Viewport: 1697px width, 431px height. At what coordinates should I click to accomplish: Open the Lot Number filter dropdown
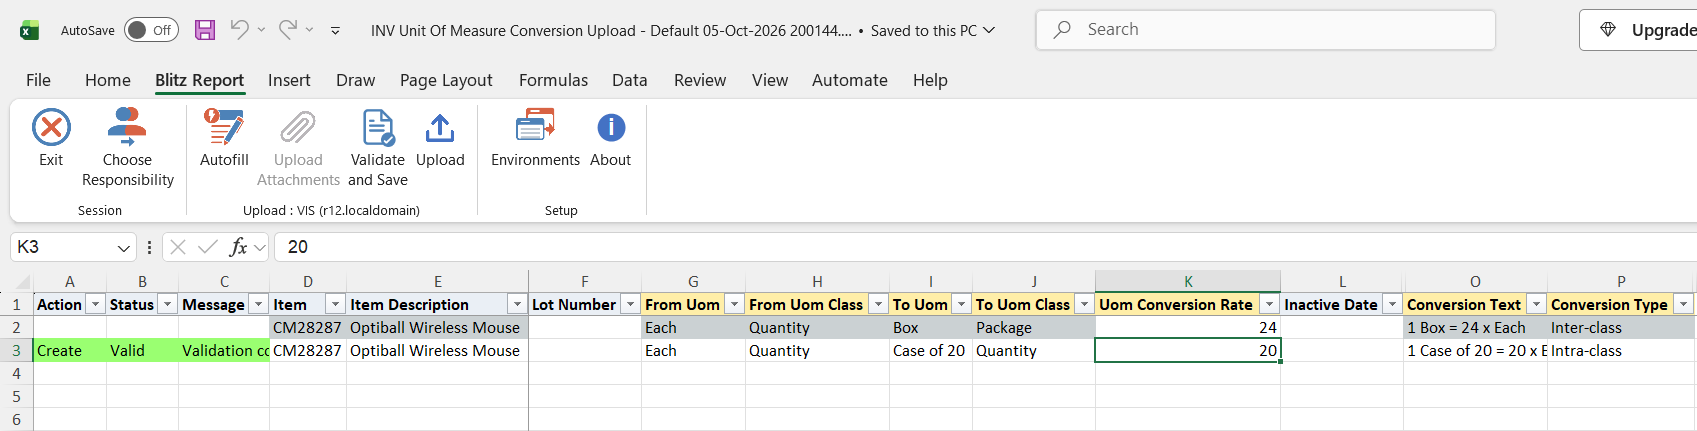tap(630, 304)
